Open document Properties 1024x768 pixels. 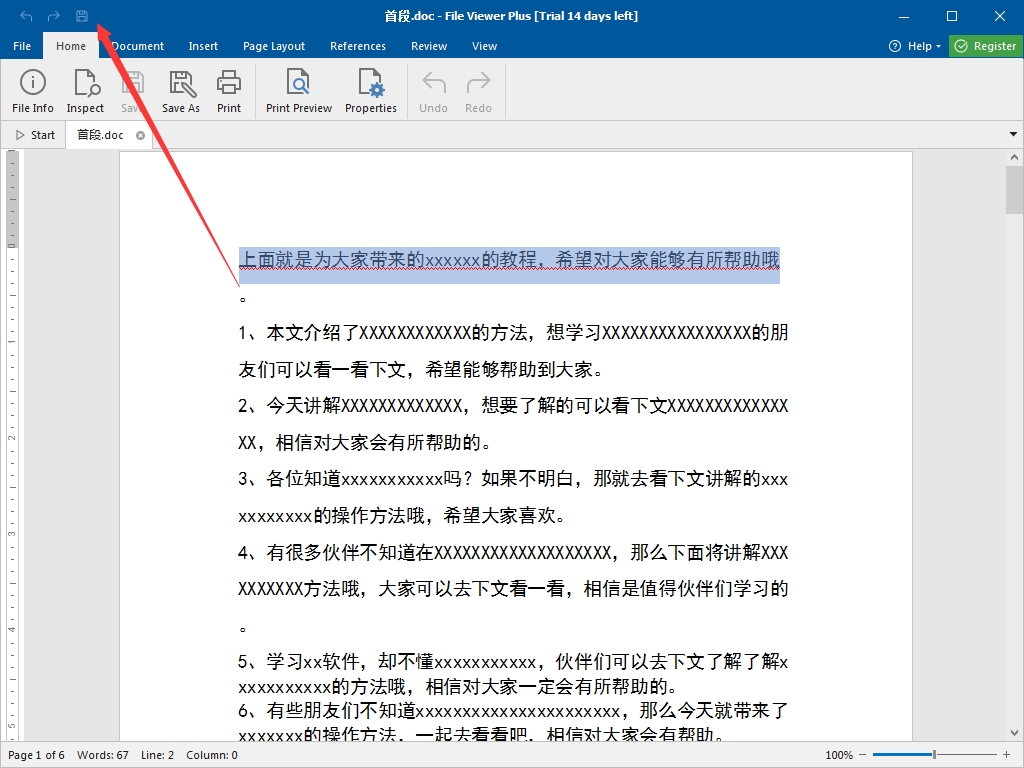[371, 91]
